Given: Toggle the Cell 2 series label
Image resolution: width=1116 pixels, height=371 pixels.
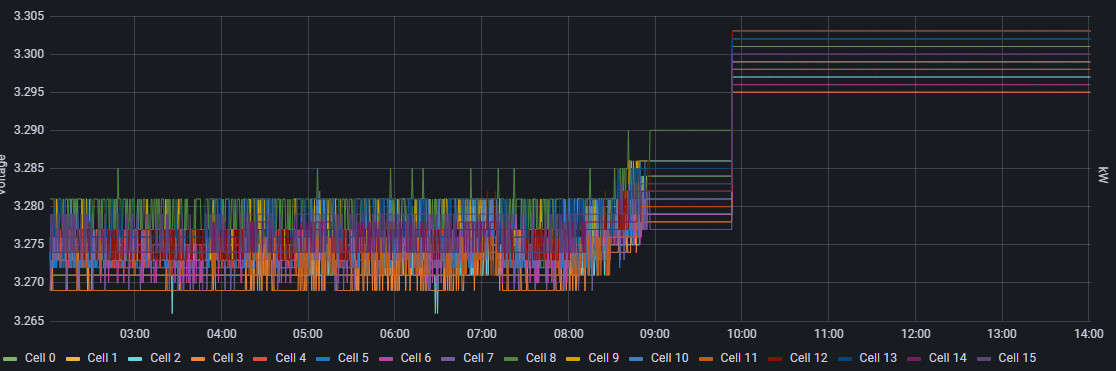Looking at the screenshot, I should pos(165,357).
